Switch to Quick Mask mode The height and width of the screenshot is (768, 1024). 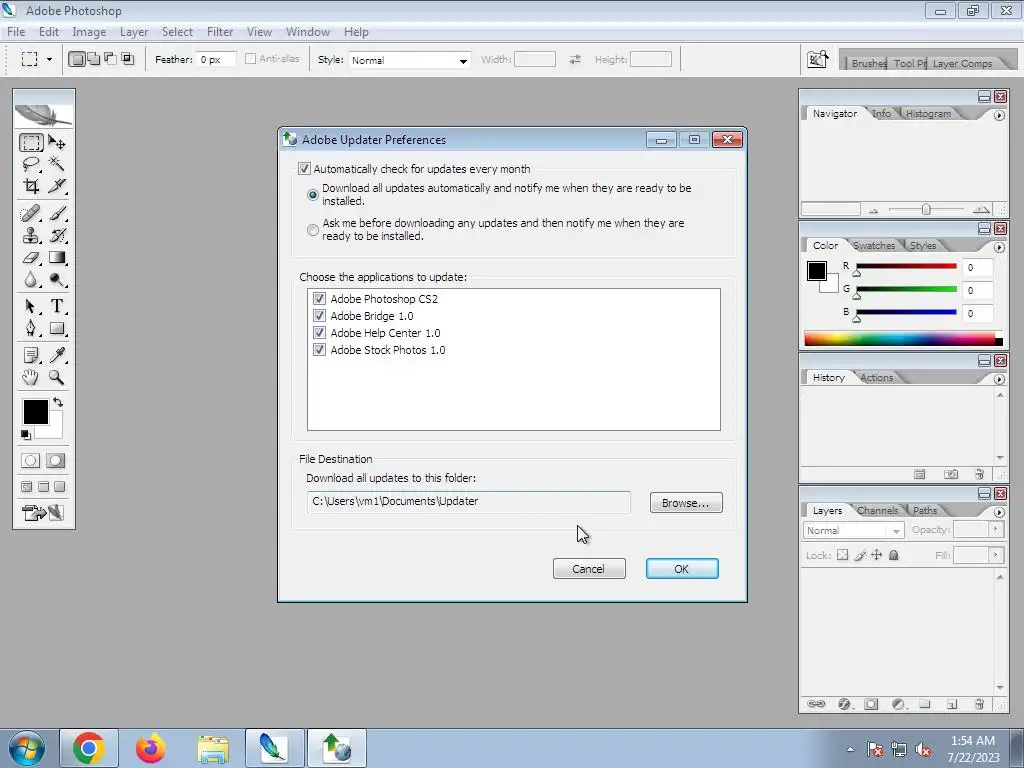click(x=56, y=460)
